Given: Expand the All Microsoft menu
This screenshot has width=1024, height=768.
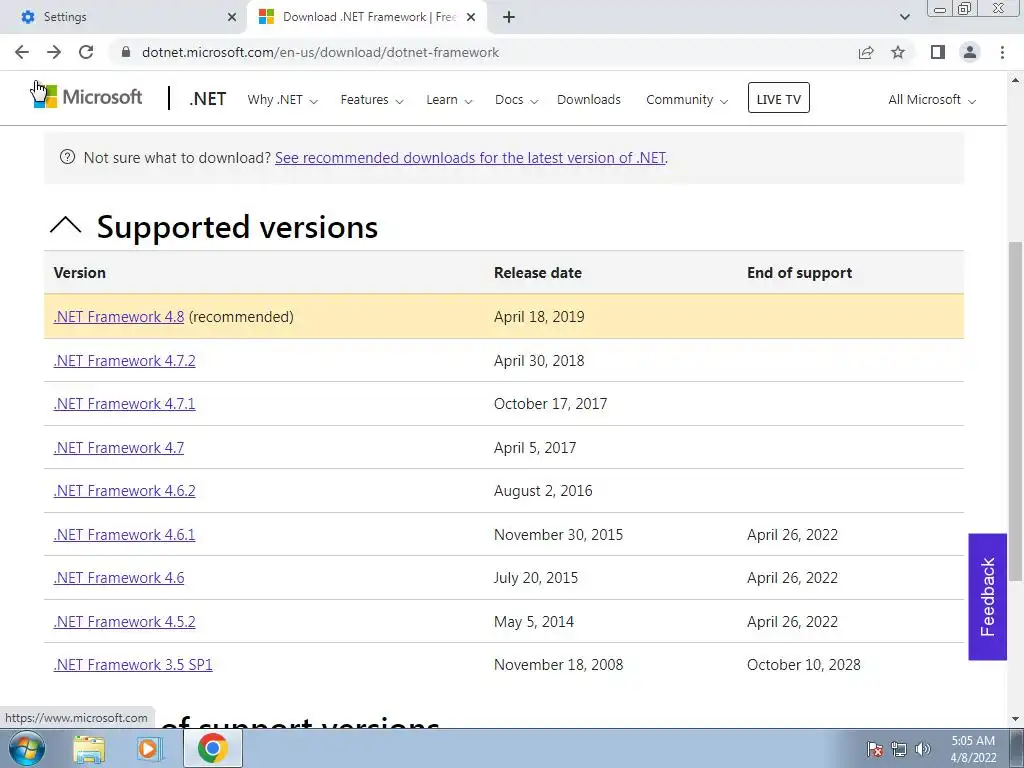Looking at the screenshot, I should 932,100.
